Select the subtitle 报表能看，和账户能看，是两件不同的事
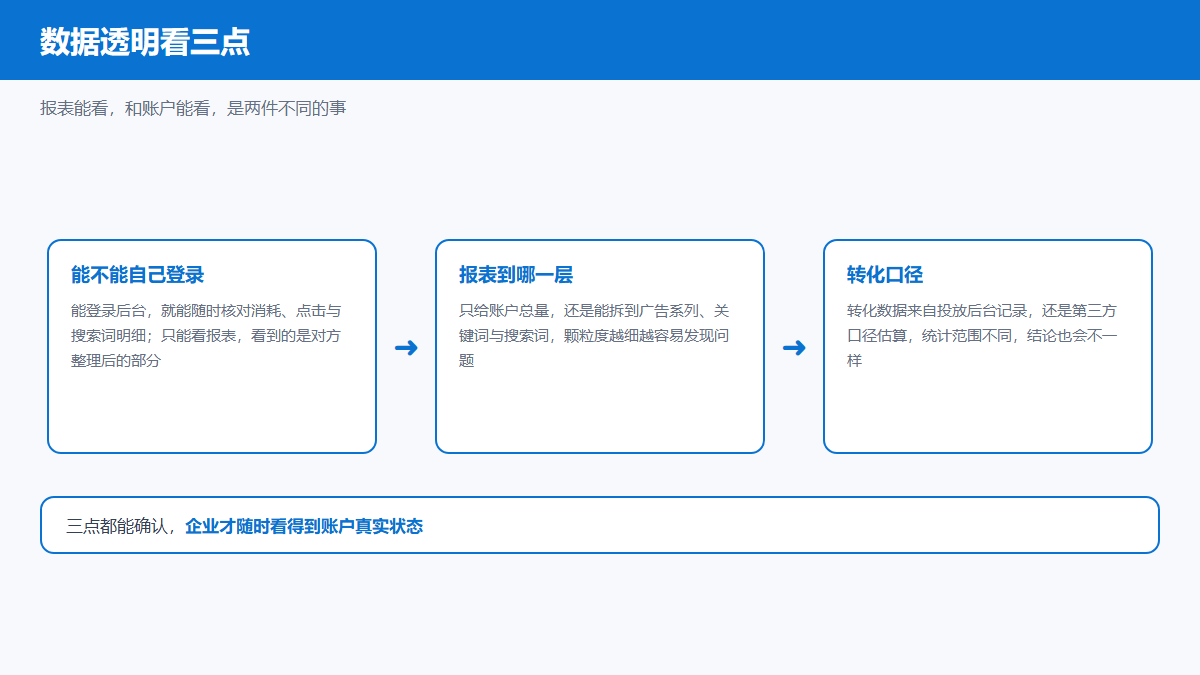Viewport: 1200px width, 675px height. 193,108
